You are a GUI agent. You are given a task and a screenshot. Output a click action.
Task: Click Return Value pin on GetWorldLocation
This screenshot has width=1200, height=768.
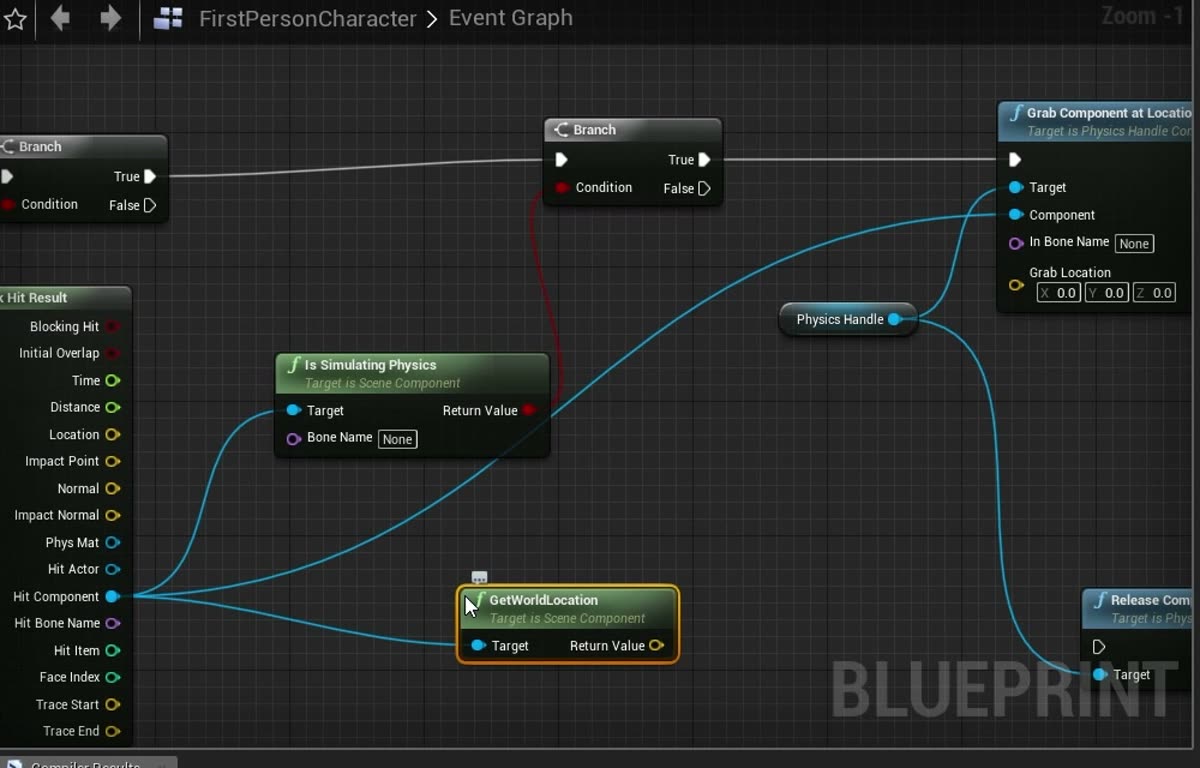[x=656, y=646]
